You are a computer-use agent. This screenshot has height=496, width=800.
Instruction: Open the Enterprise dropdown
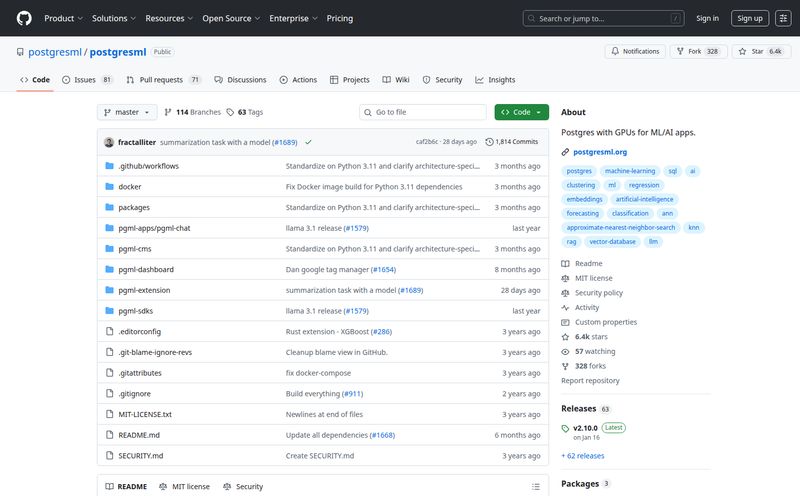click(x=293, y=18)
